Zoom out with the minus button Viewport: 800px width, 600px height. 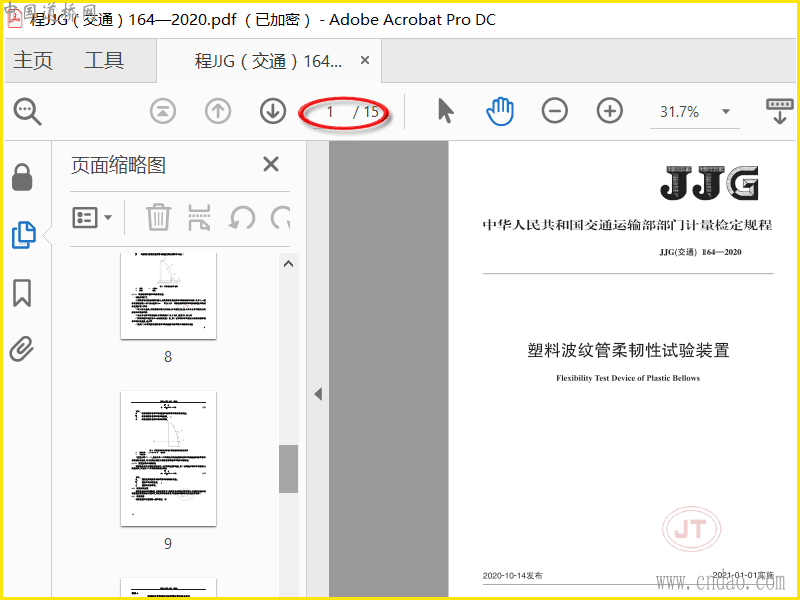tap(555, 111)
